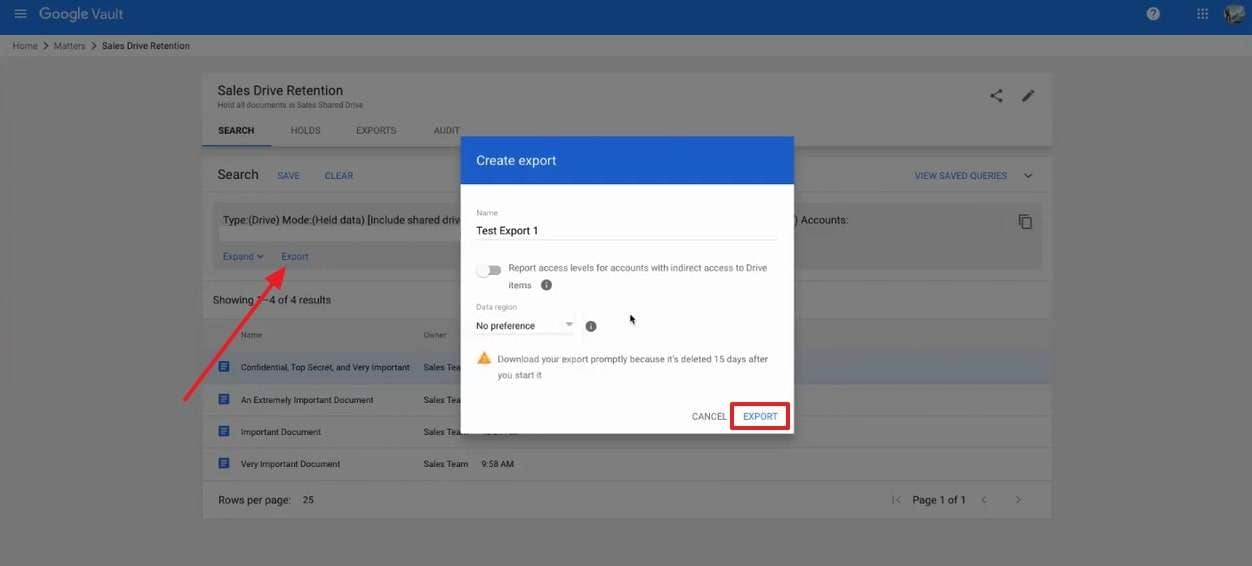Edit the matter with pencil icon

click(1028, 96)
